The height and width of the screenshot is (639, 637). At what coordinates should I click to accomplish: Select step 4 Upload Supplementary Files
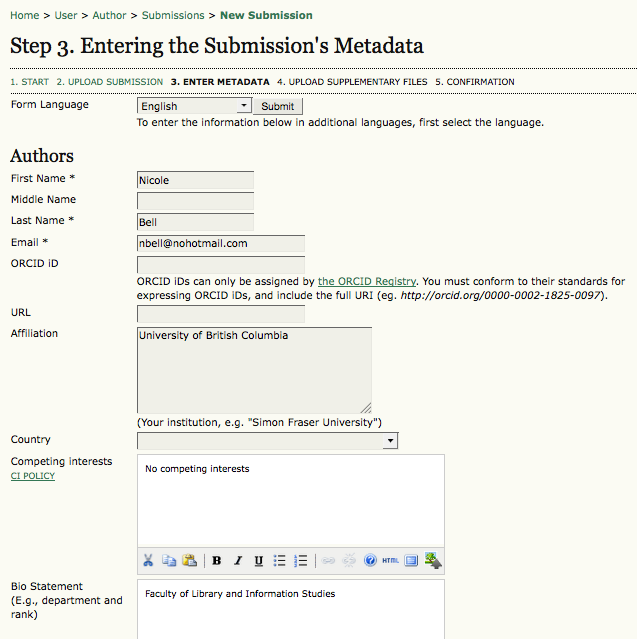[x=352, y=82]
